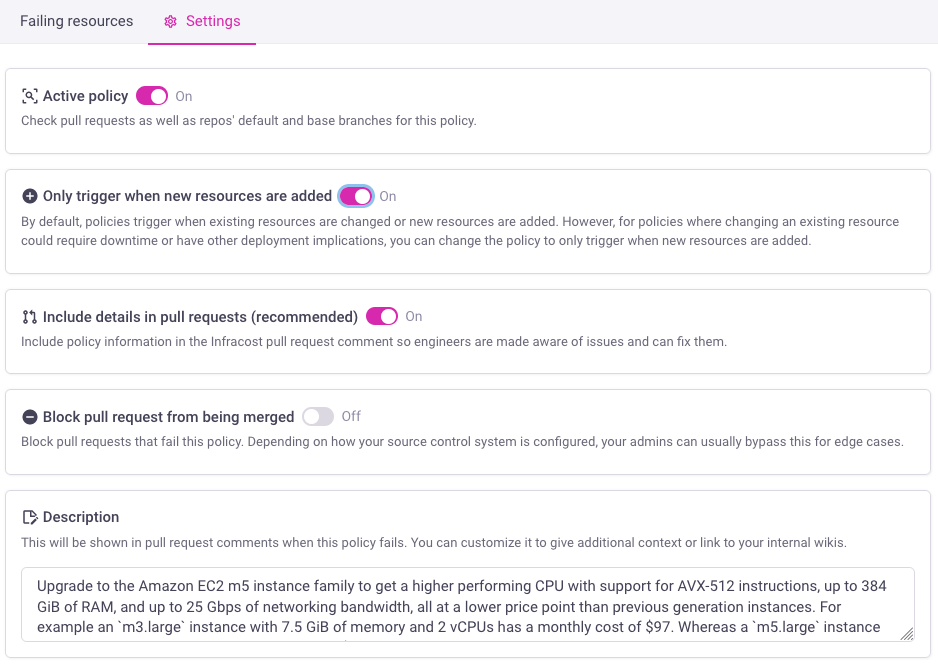Click 'By default, policies trigger when existing resources' text
The height and width of the screenshot is (668, 938).
tap(460, 231)
